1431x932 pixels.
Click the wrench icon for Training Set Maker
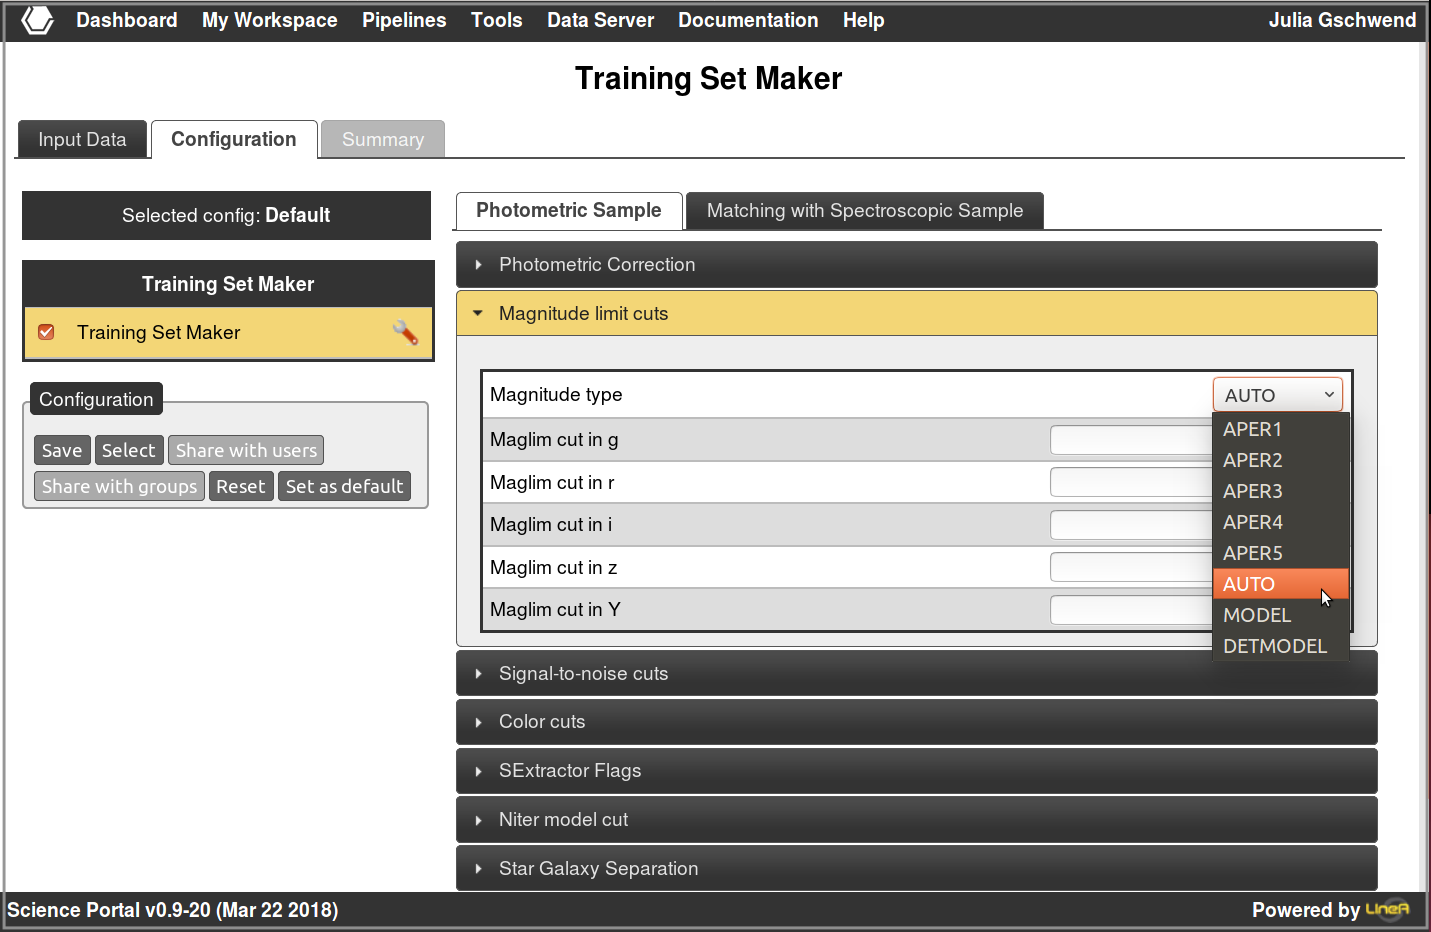click(405, 332)
